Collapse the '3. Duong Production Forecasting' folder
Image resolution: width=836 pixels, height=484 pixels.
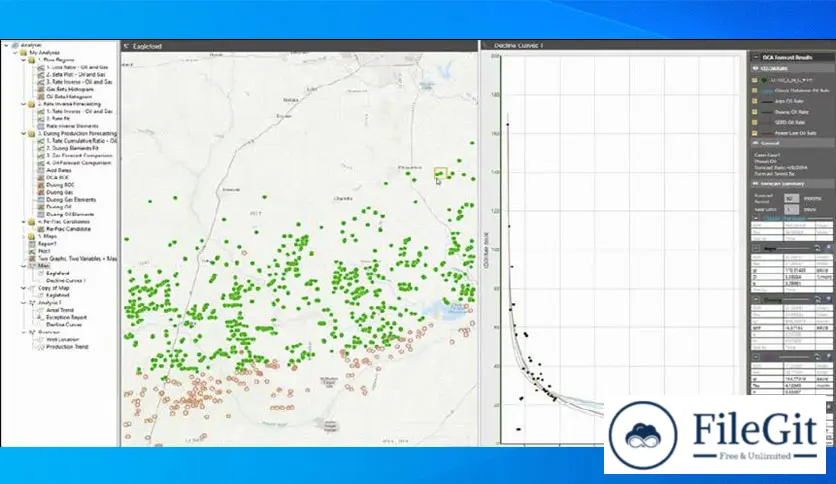pos(24,133)
